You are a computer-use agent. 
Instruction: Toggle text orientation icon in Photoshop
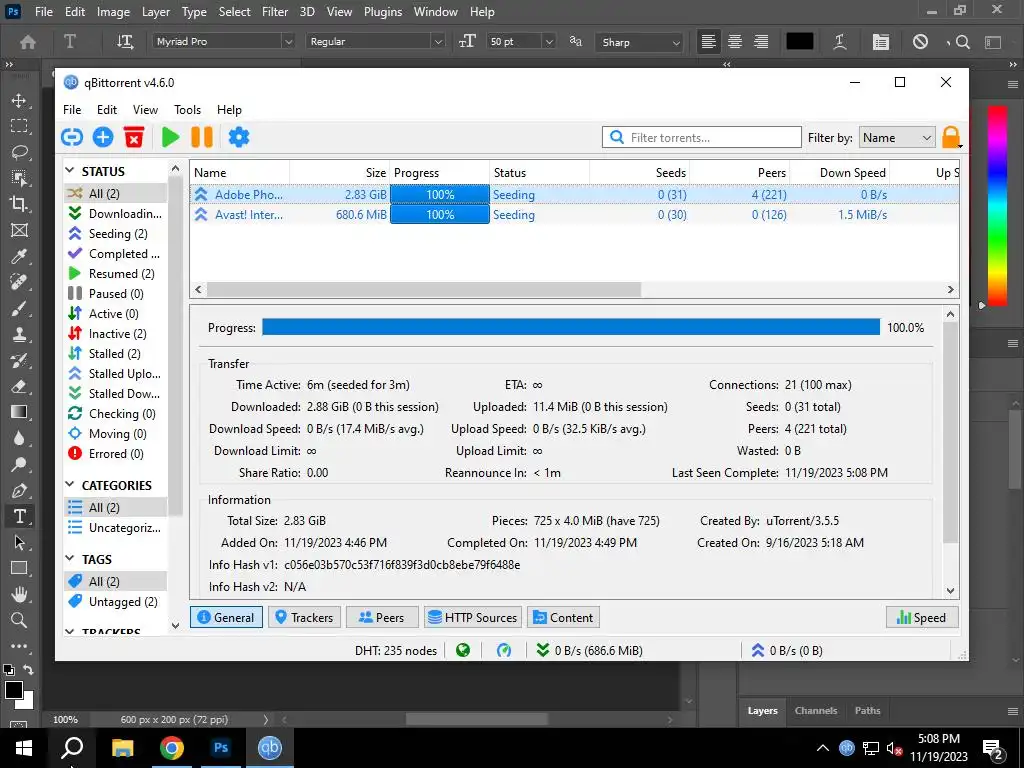(125, 42)
